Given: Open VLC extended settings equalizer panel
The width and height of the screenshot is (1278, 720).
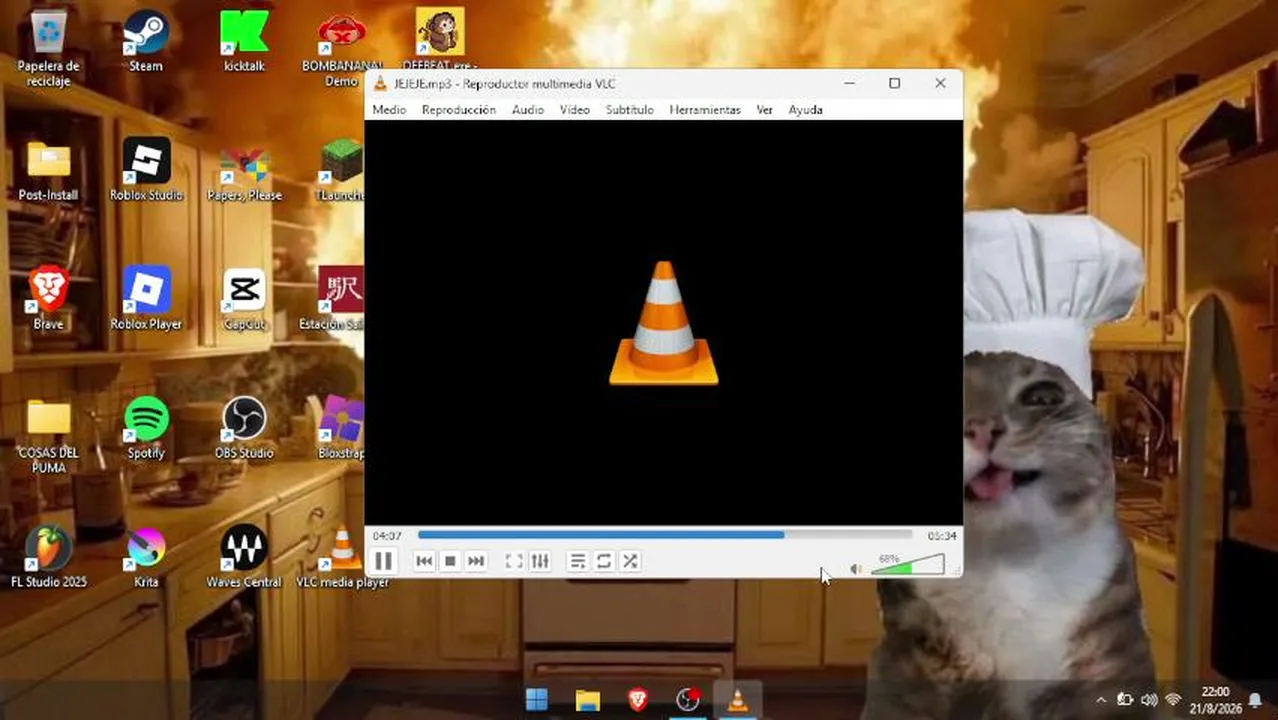Looking at the screenshot, I should pos(540,561).
